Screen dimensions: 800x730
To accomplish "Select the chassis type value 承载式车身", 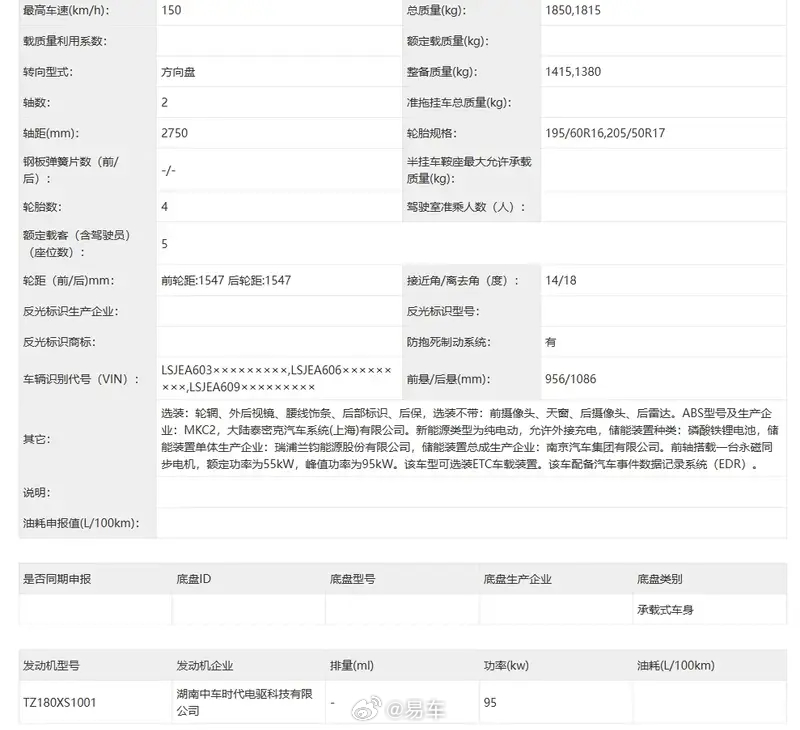I will [x=665, y=610].
